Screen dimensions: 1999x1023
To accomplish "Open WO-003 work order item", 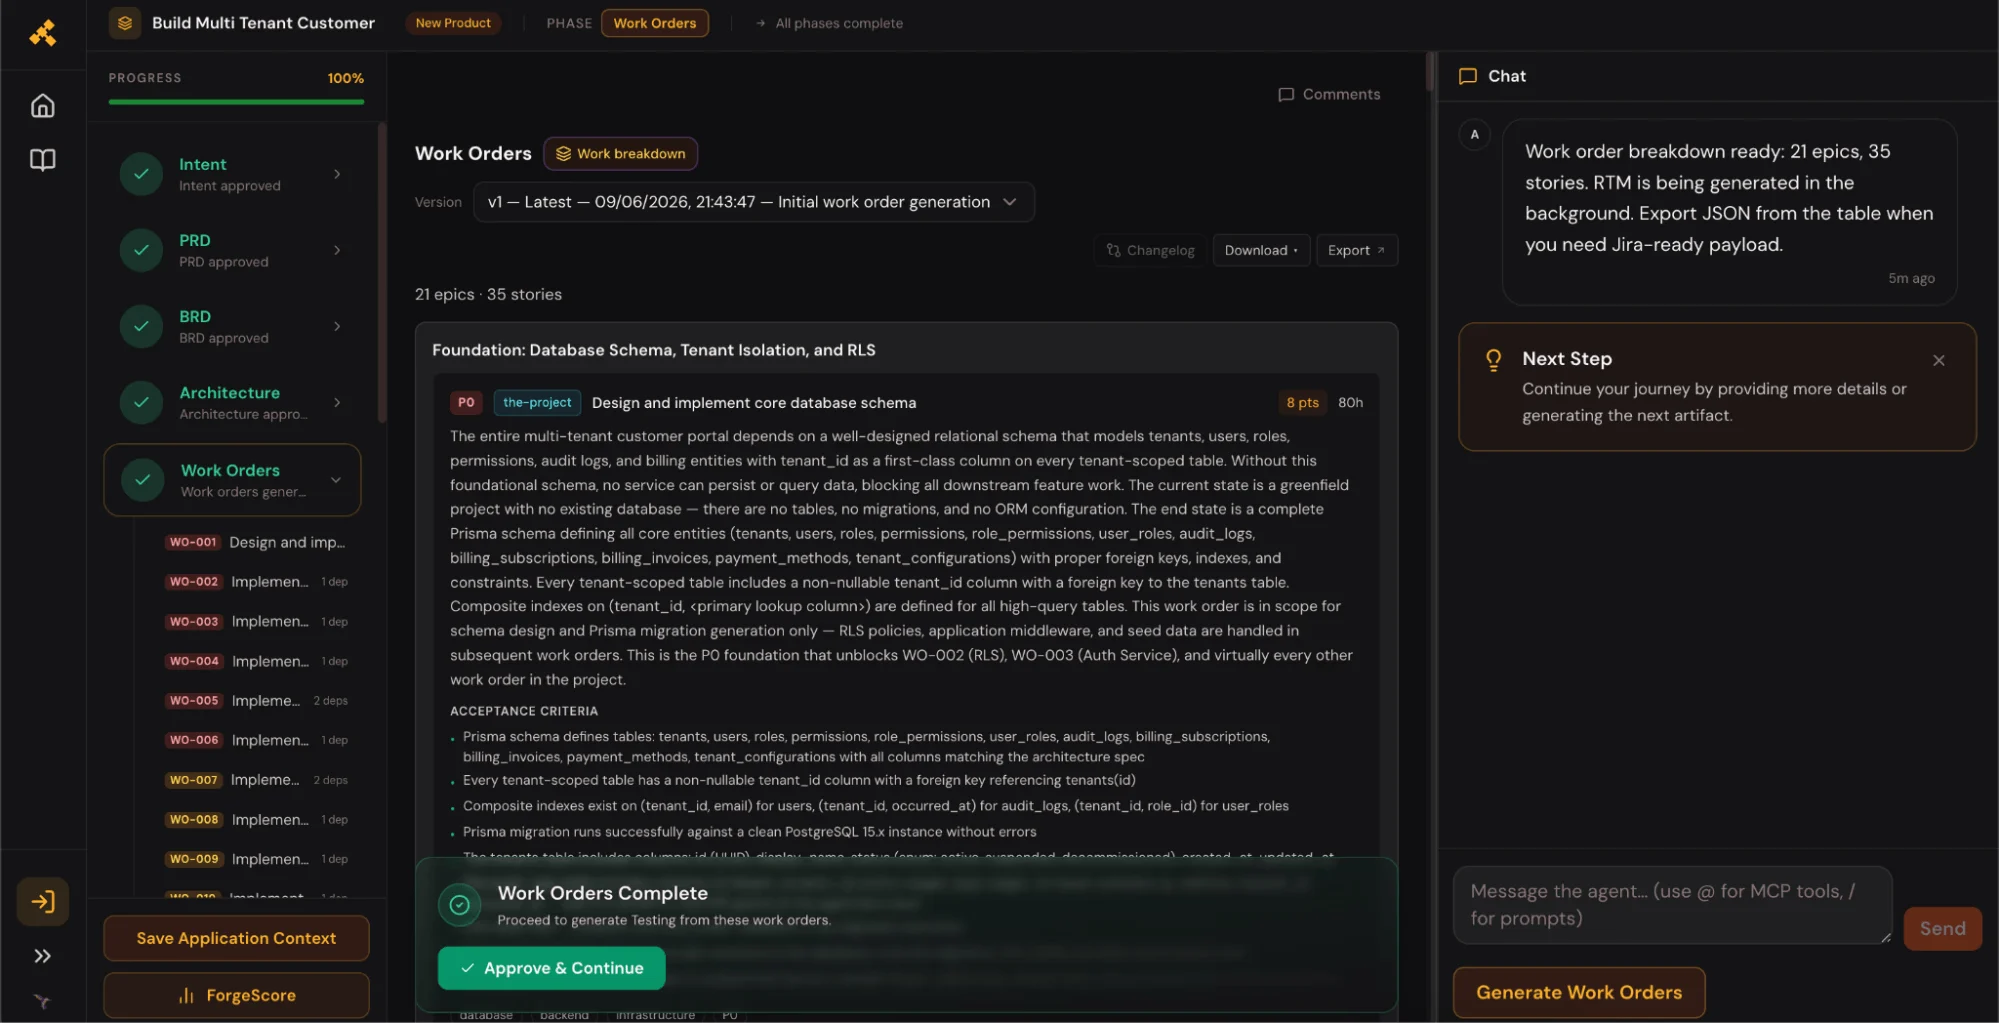I will (256, 622).
